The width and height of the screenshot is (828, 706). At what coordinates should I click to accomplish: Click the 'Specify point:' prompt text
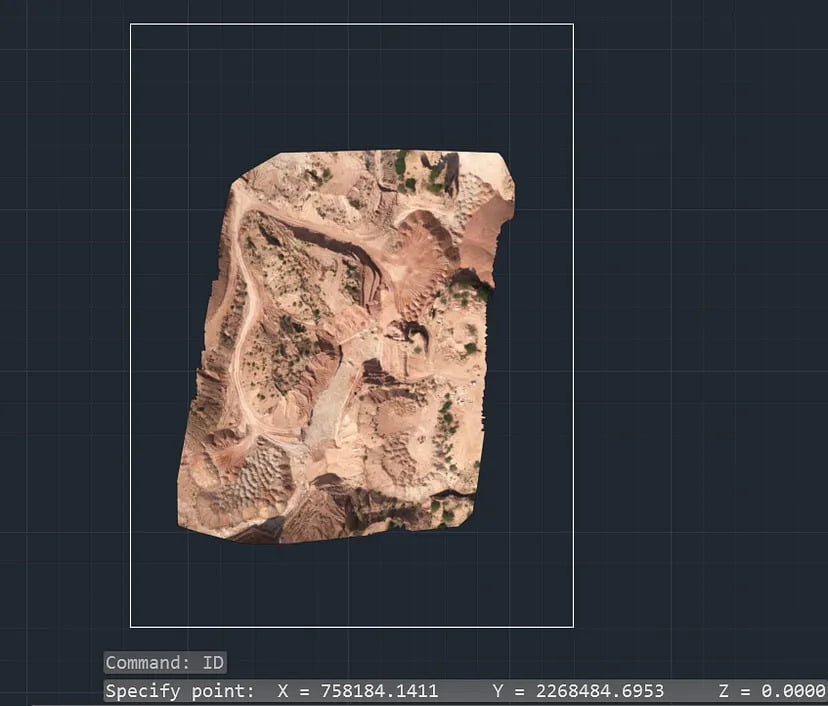pos(180,691)
